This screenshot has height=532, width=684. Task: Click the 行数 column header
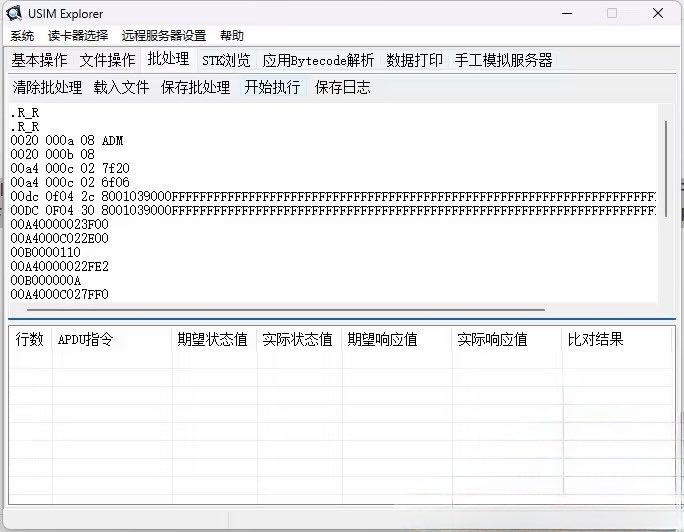point(30,339)
